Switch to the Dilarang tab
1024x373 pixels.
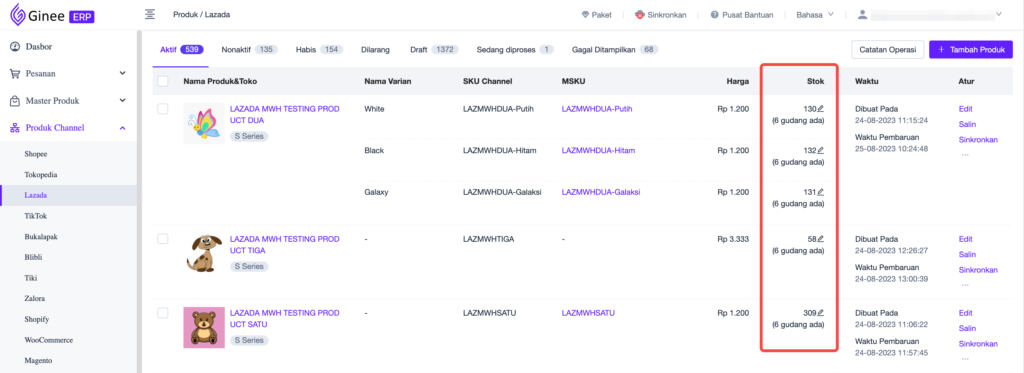coord(376,50)
